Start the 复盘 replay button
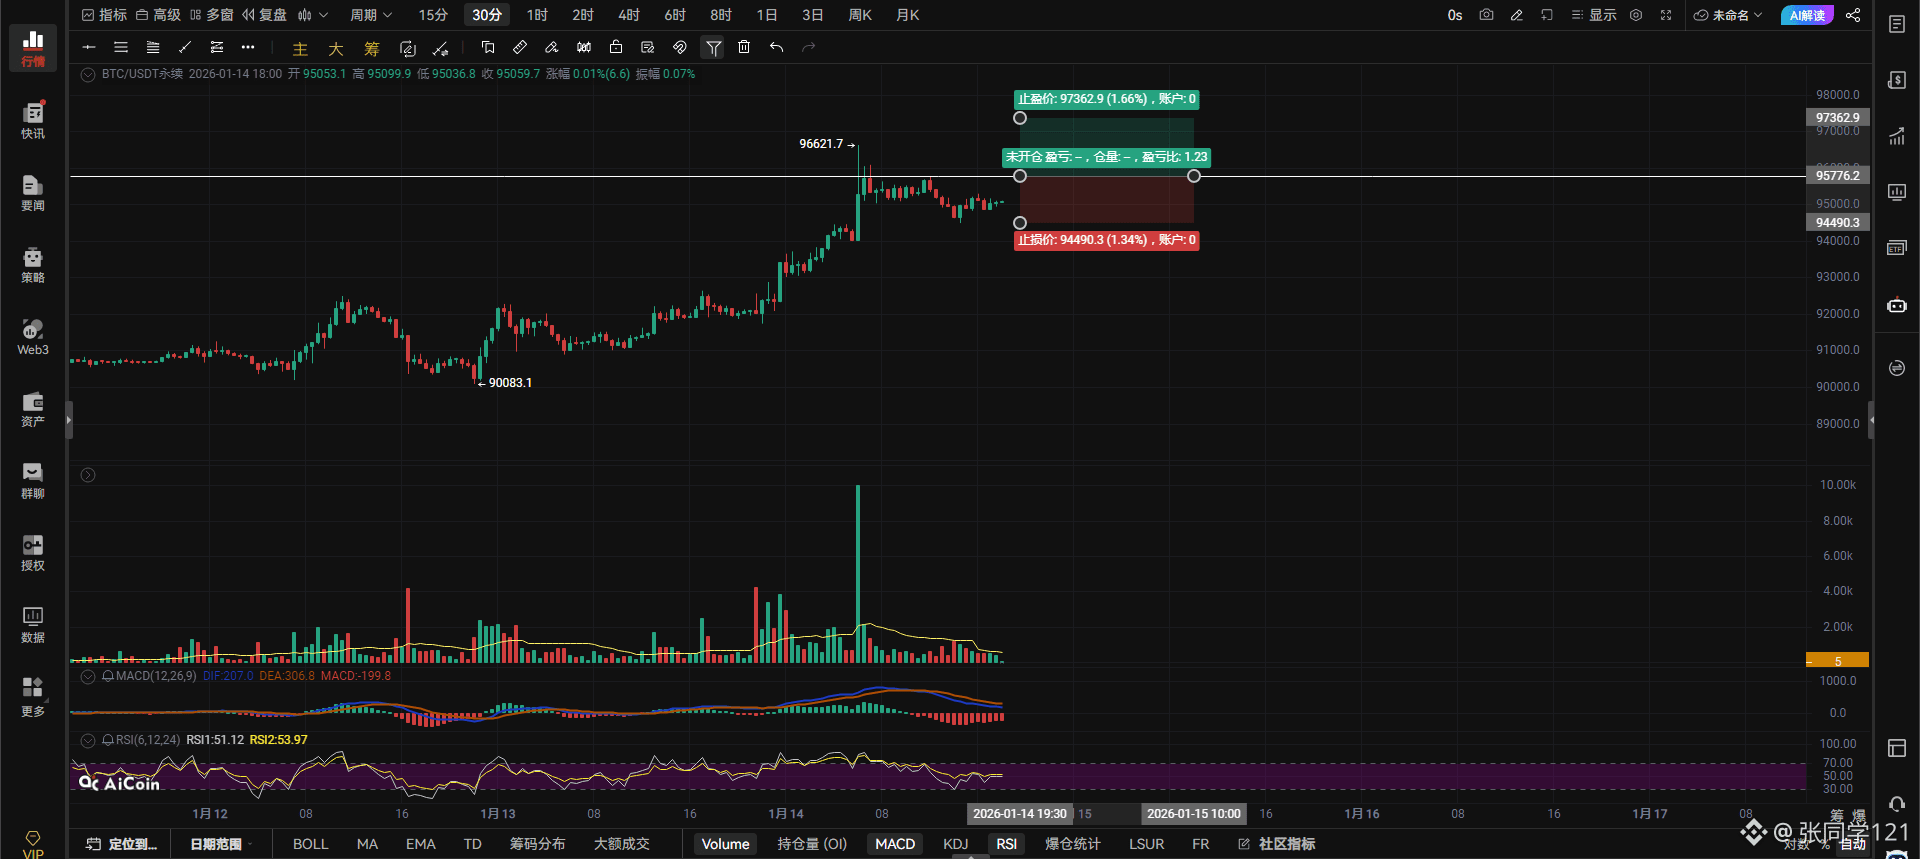The width and height of the screenshot is (1920, 859). [x=265, y=15]
